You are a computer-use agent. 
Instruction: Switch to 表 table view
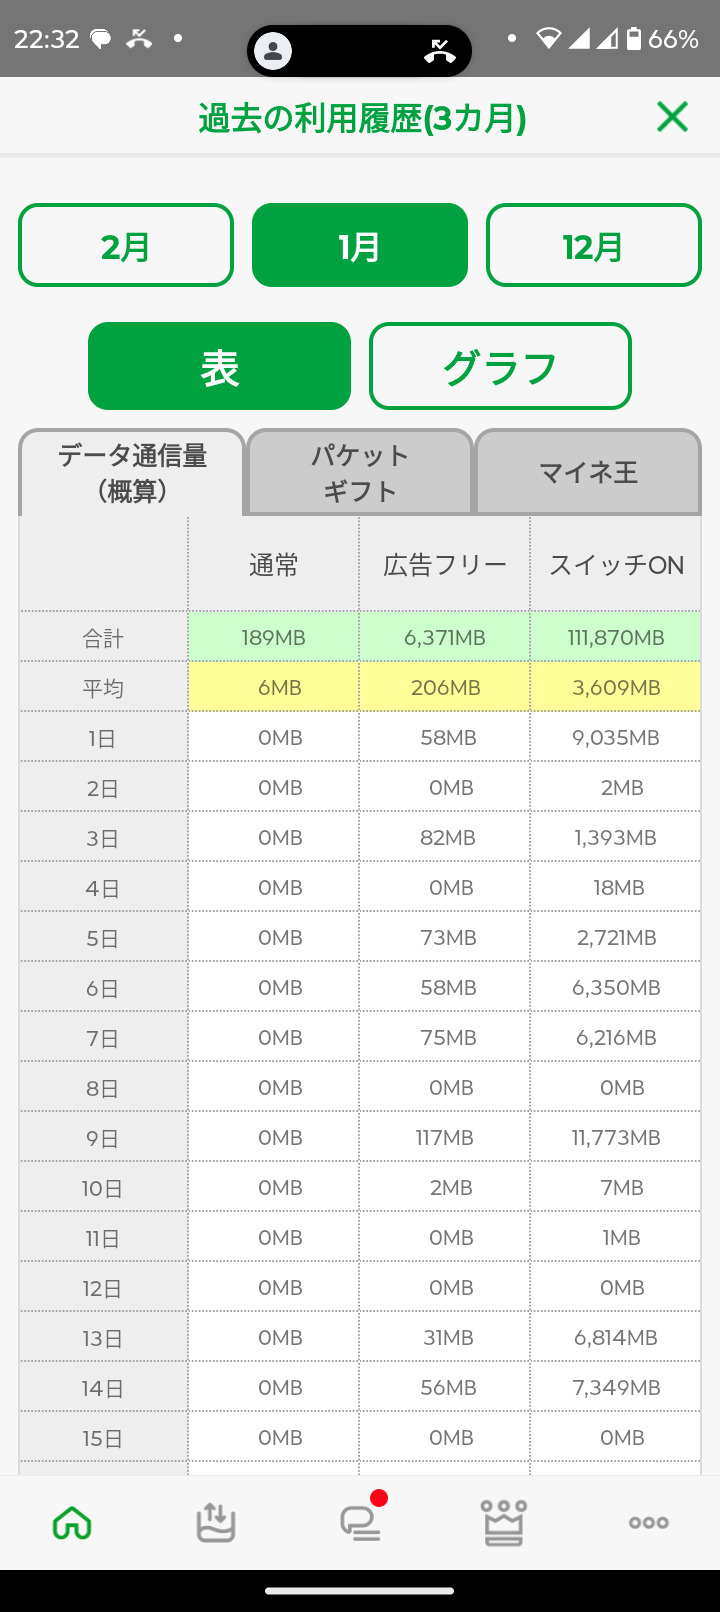219,366
